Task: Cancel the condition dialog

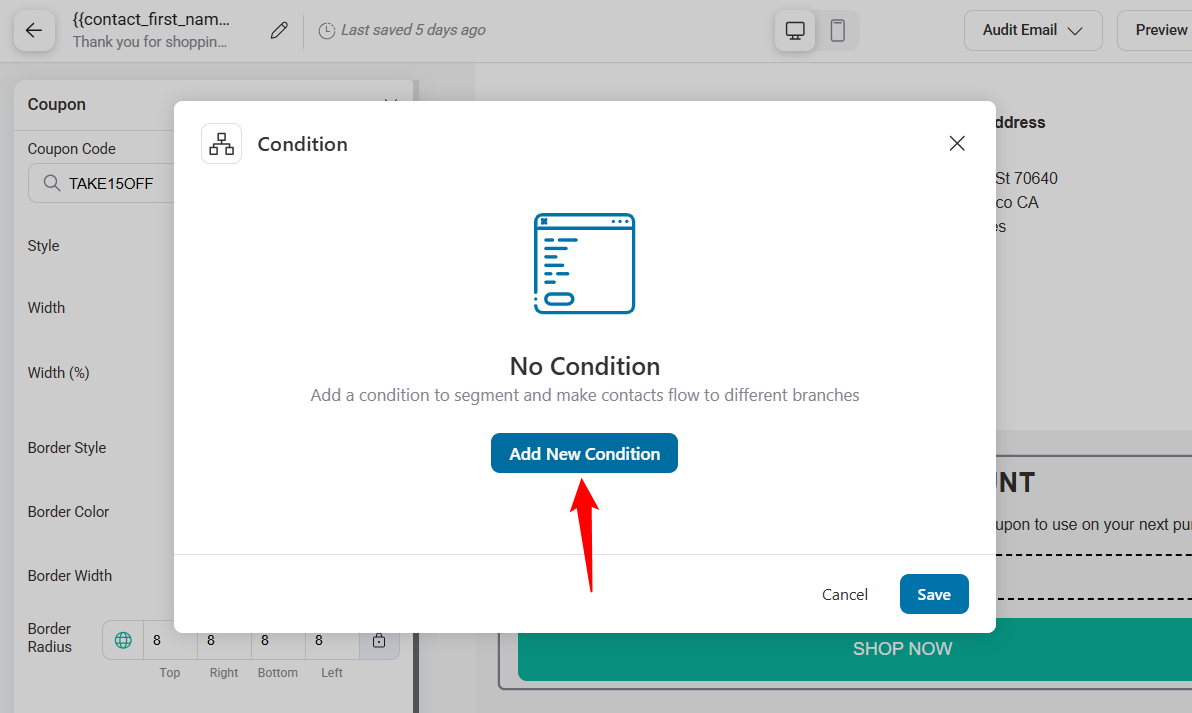Action: tap(844, 594)
